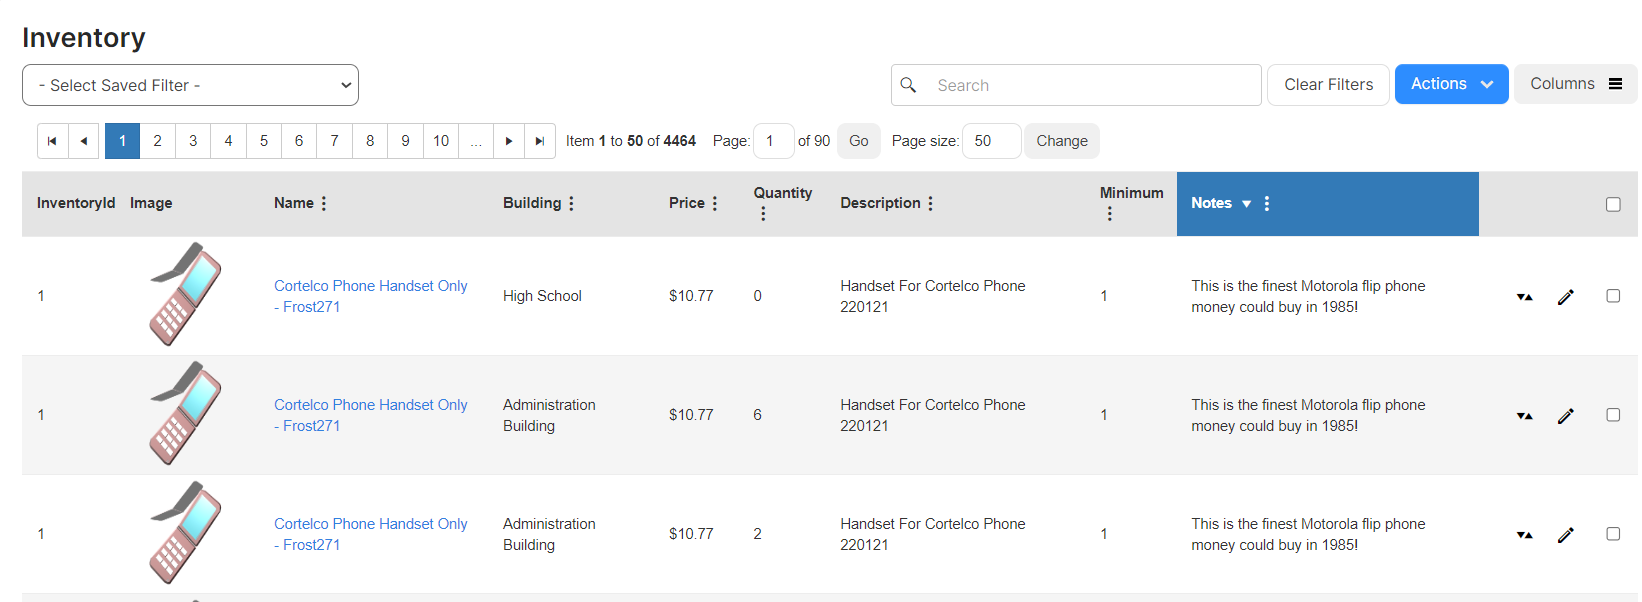Click the Inventory page heading
The height and width of the screenshot is (602, 1642).
(84, 38)
